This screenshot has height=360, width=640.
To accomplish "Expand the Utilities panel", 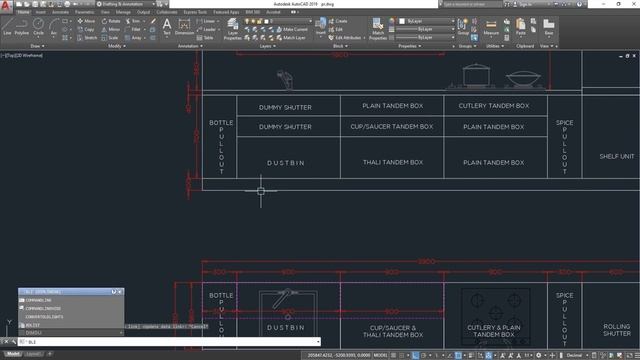I will tap(495, 46).
